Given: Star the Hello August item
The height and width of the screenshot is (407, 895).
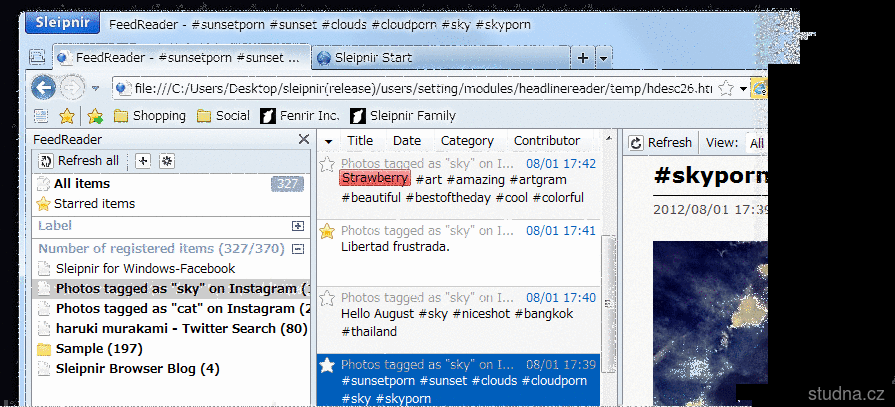Looking at the screenshot, I should pos(327,298).
